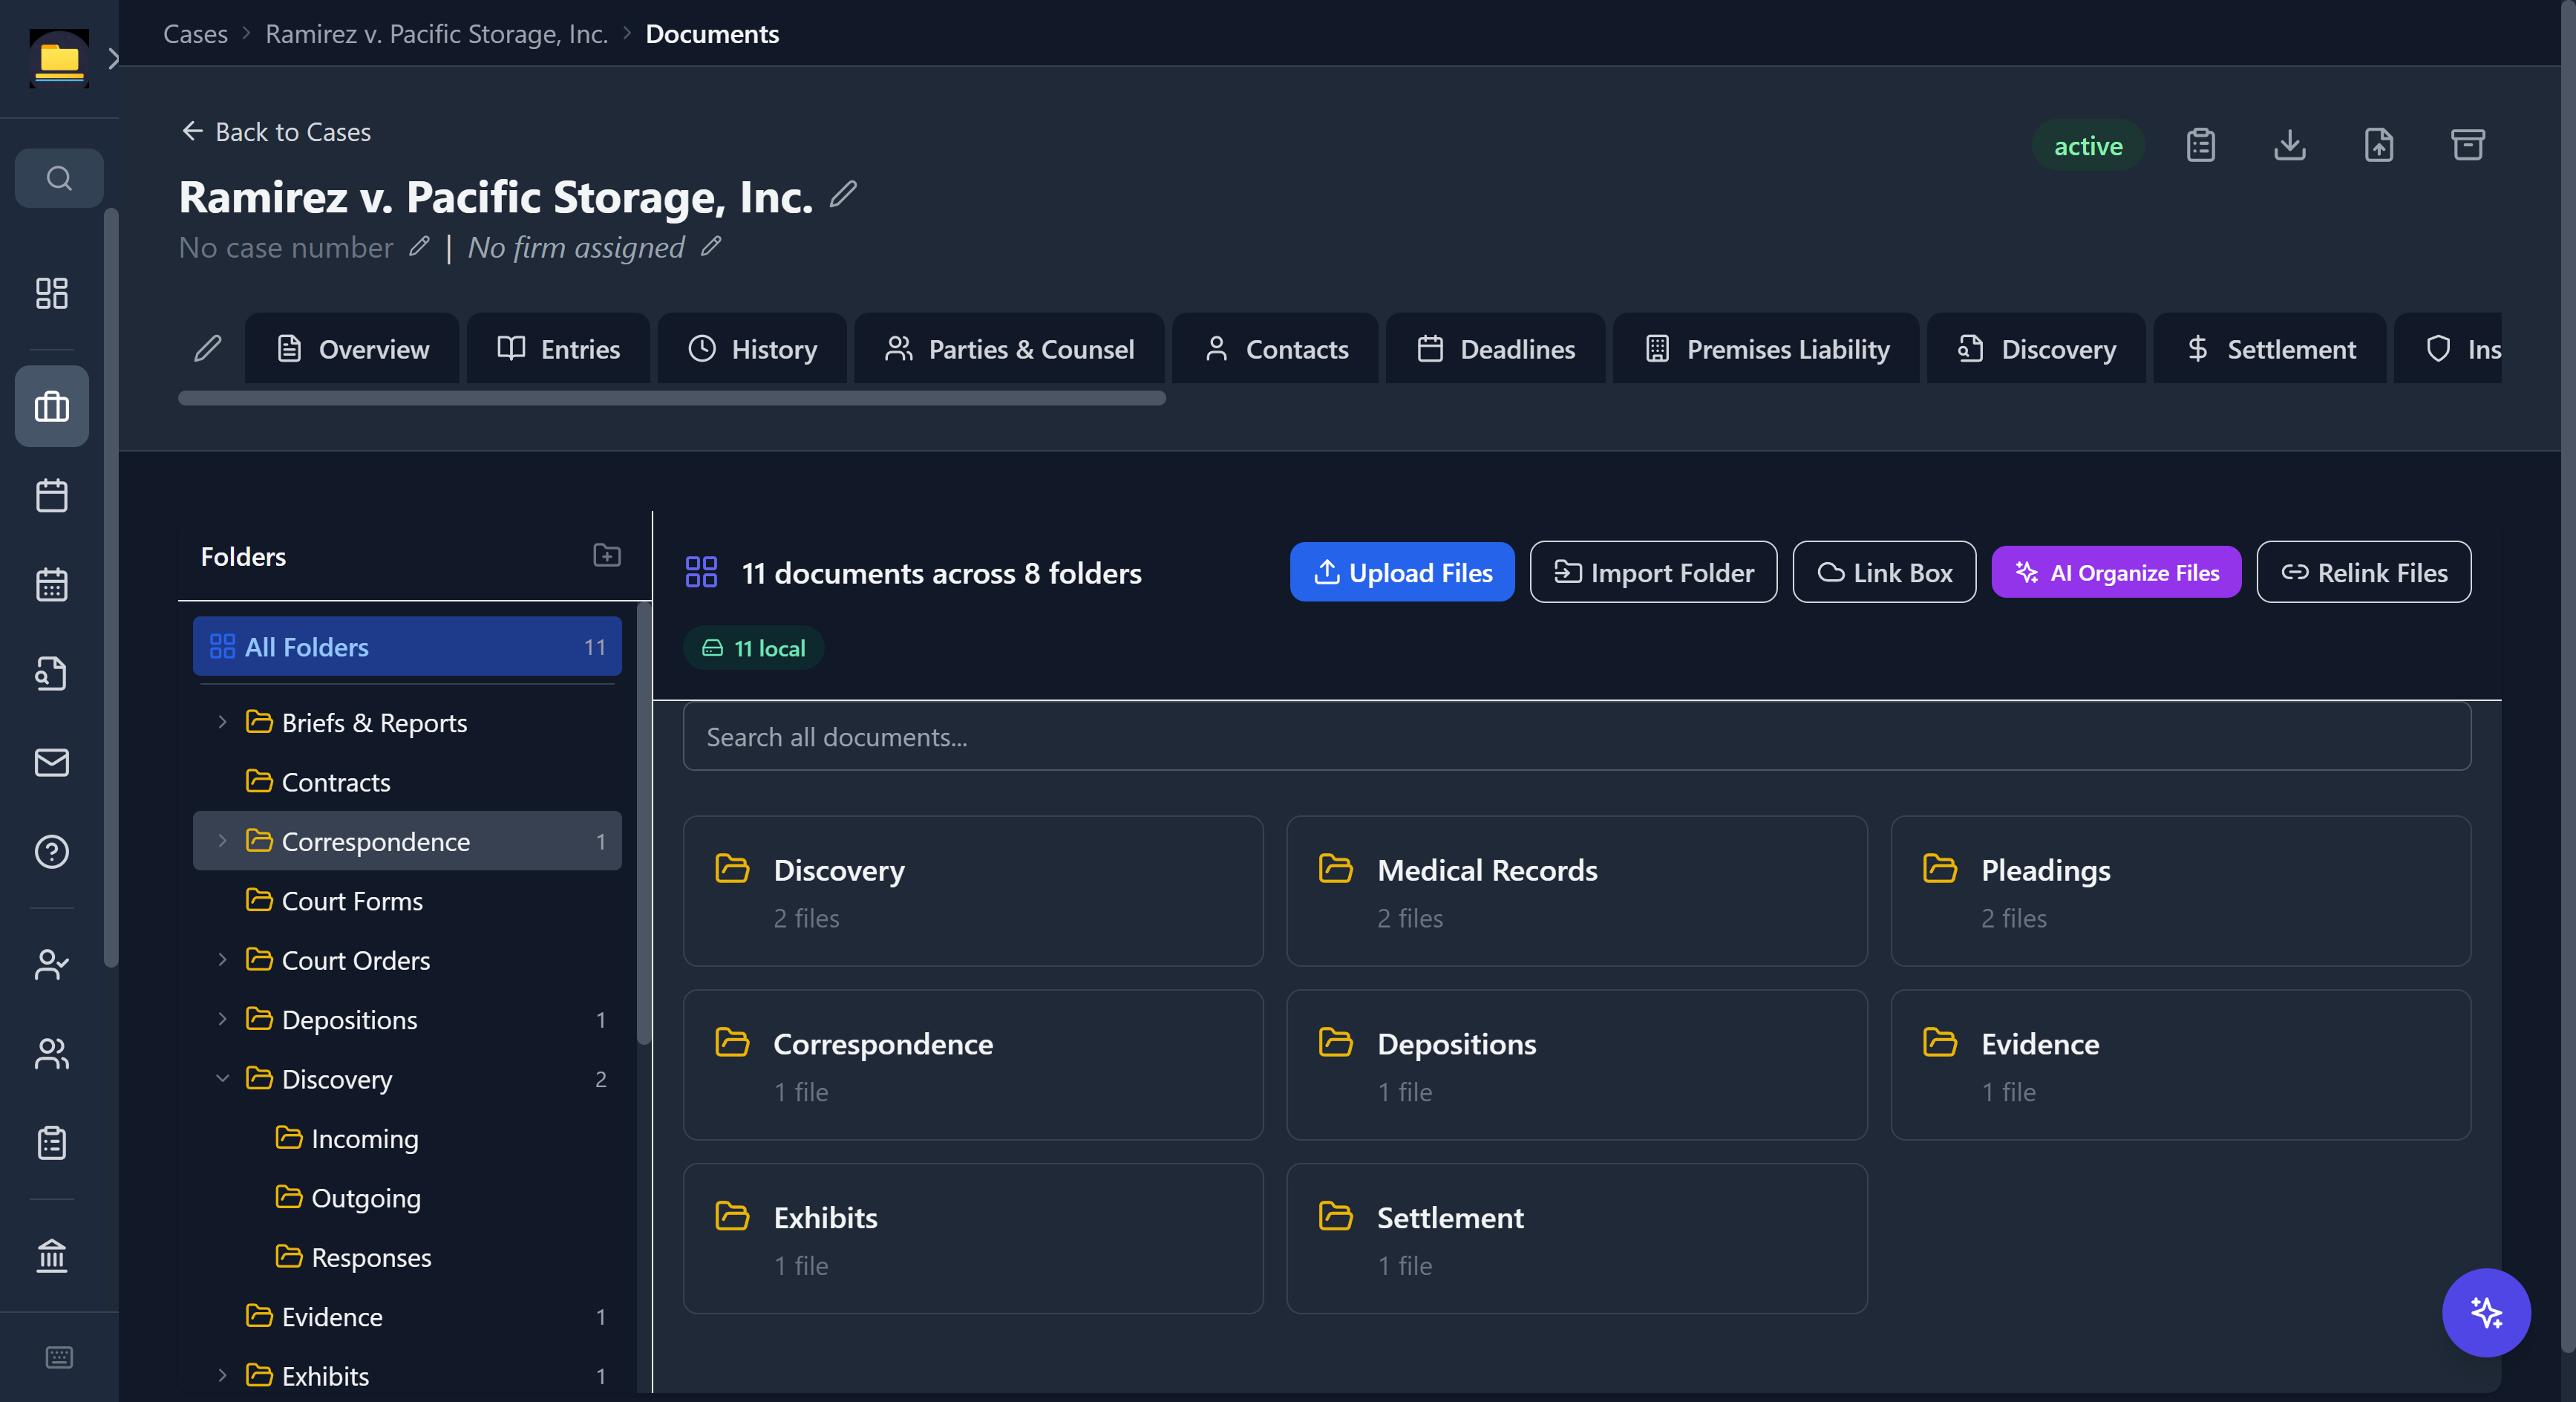Open the Settlement tab
The height and width of the screenshot is (1402, 2576).
click(2270, 348)
